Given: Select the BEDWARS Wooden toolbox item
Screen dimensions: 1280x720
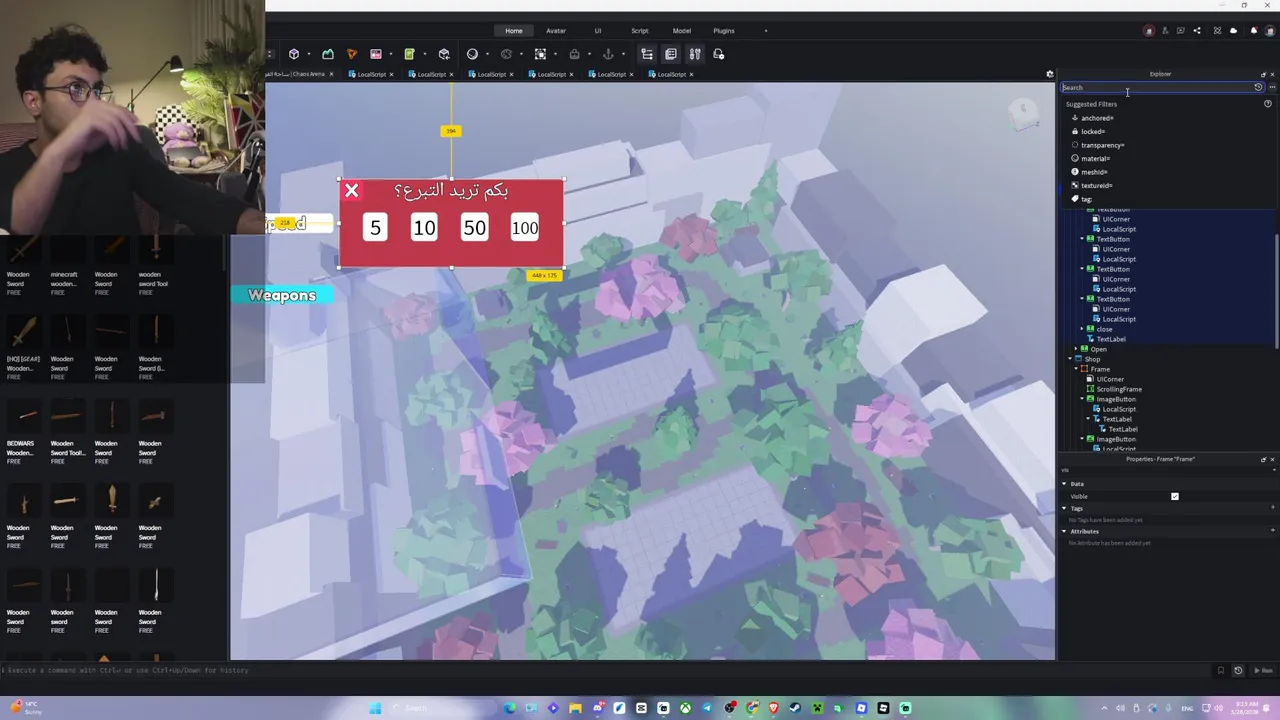Looking at the screenshot, I should [x=25, y=432].
